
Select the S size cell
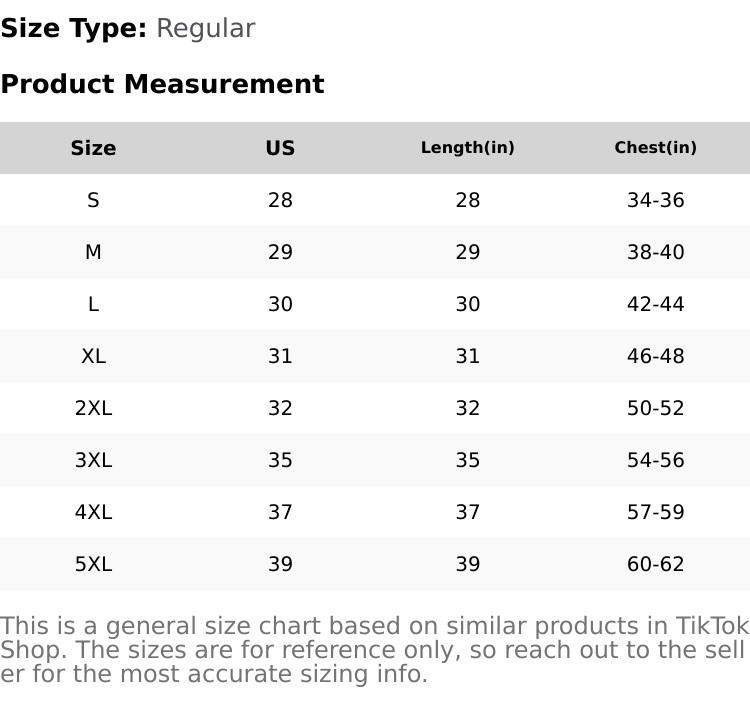93,200
